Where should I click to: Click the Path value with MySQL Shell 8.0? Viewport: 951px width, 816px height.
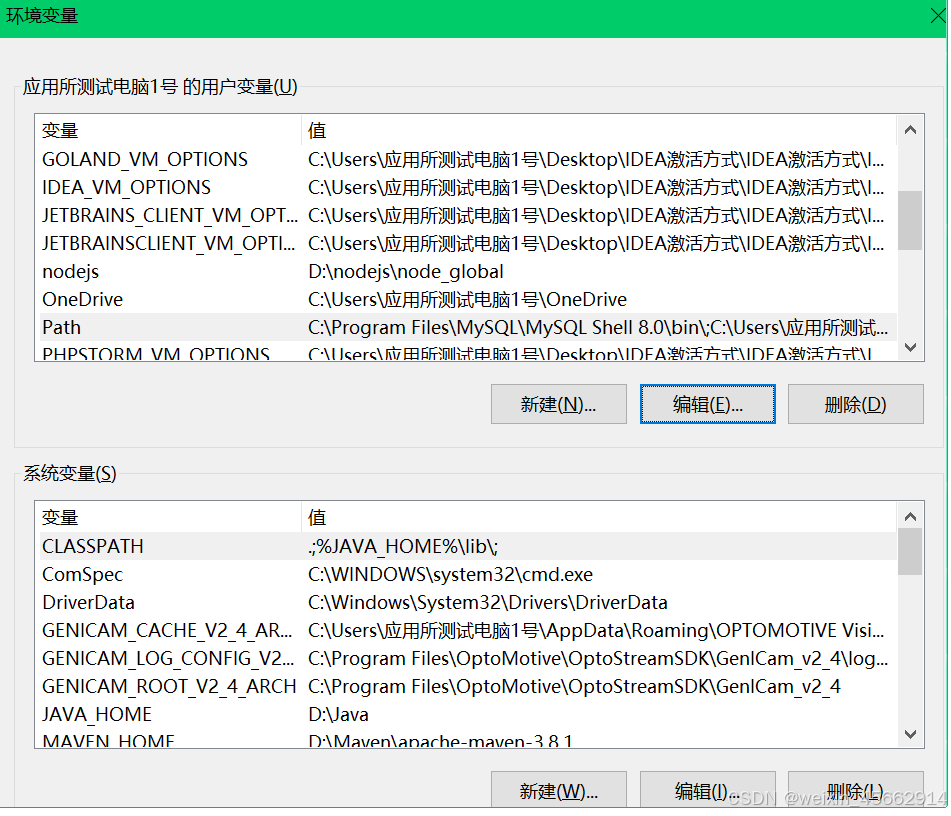pos(597,327)
